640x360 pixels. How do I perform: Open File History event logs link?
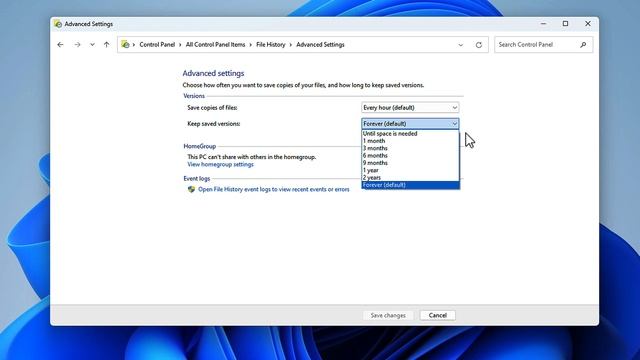point(273,189)
